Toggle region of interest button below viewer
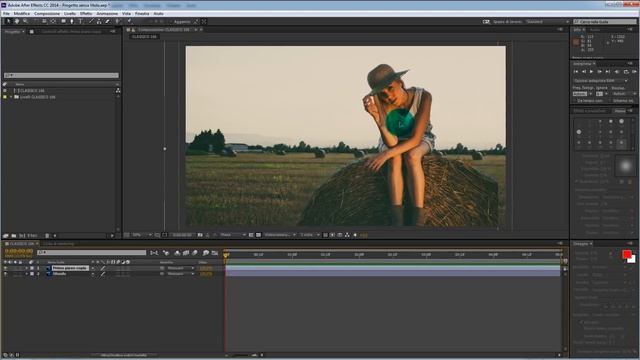640x360 pixels. point(251,235)
